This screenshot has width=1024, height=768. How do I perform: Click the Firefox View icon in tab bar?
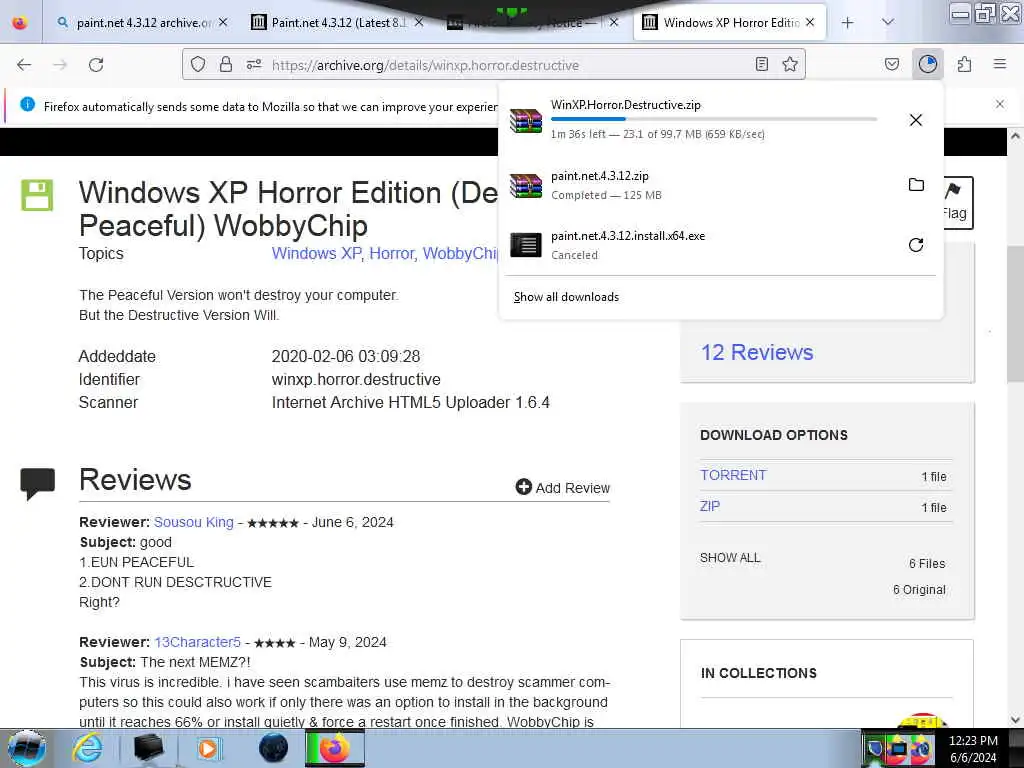pos(20,23)
